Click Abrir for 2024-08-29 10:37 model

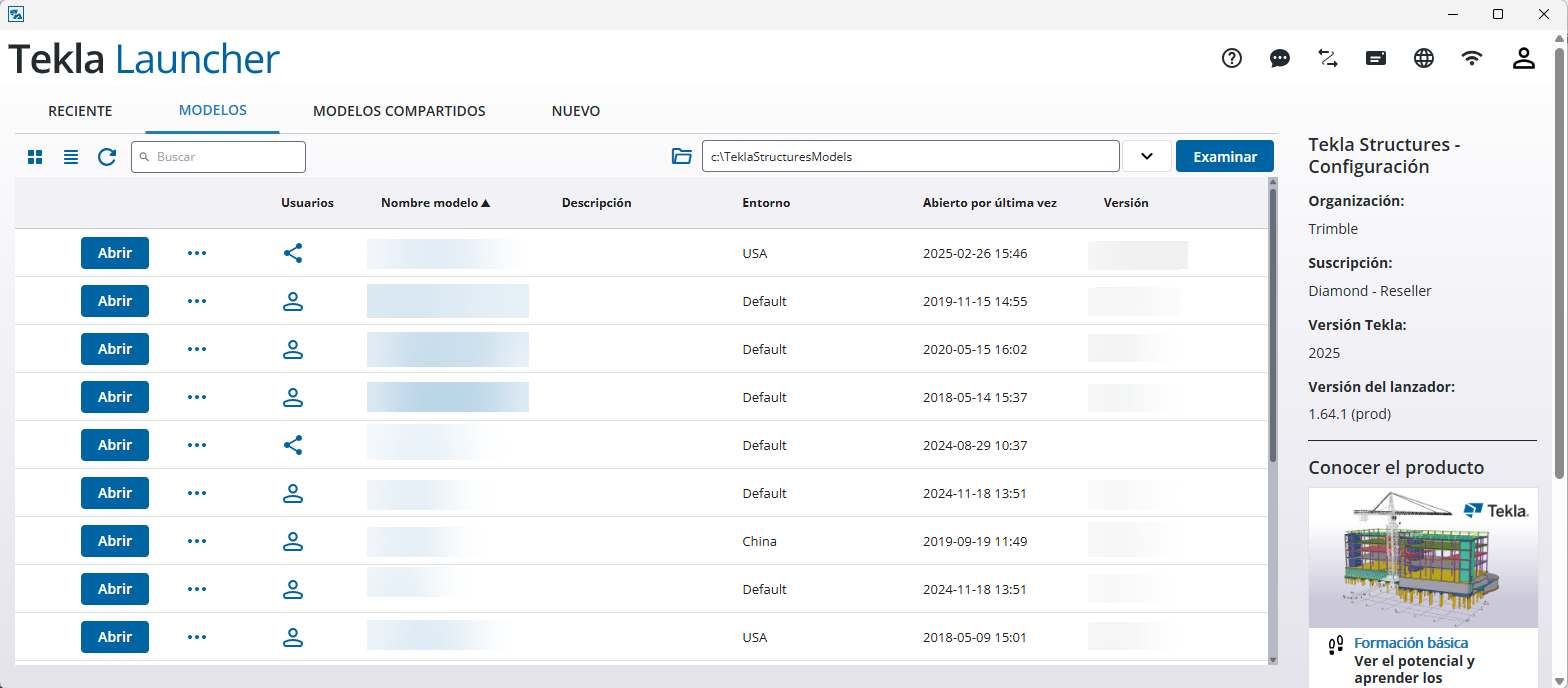point(115,445)
